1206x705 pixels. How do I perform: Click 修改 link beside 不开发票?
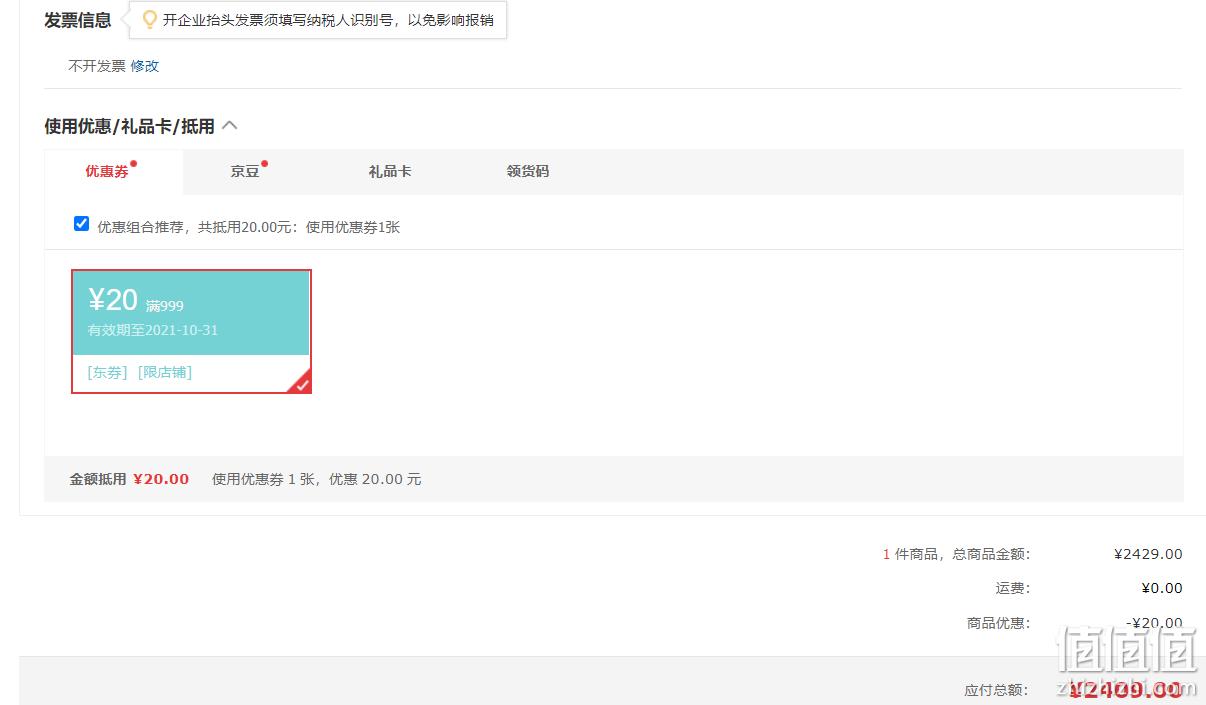point(144,66)
